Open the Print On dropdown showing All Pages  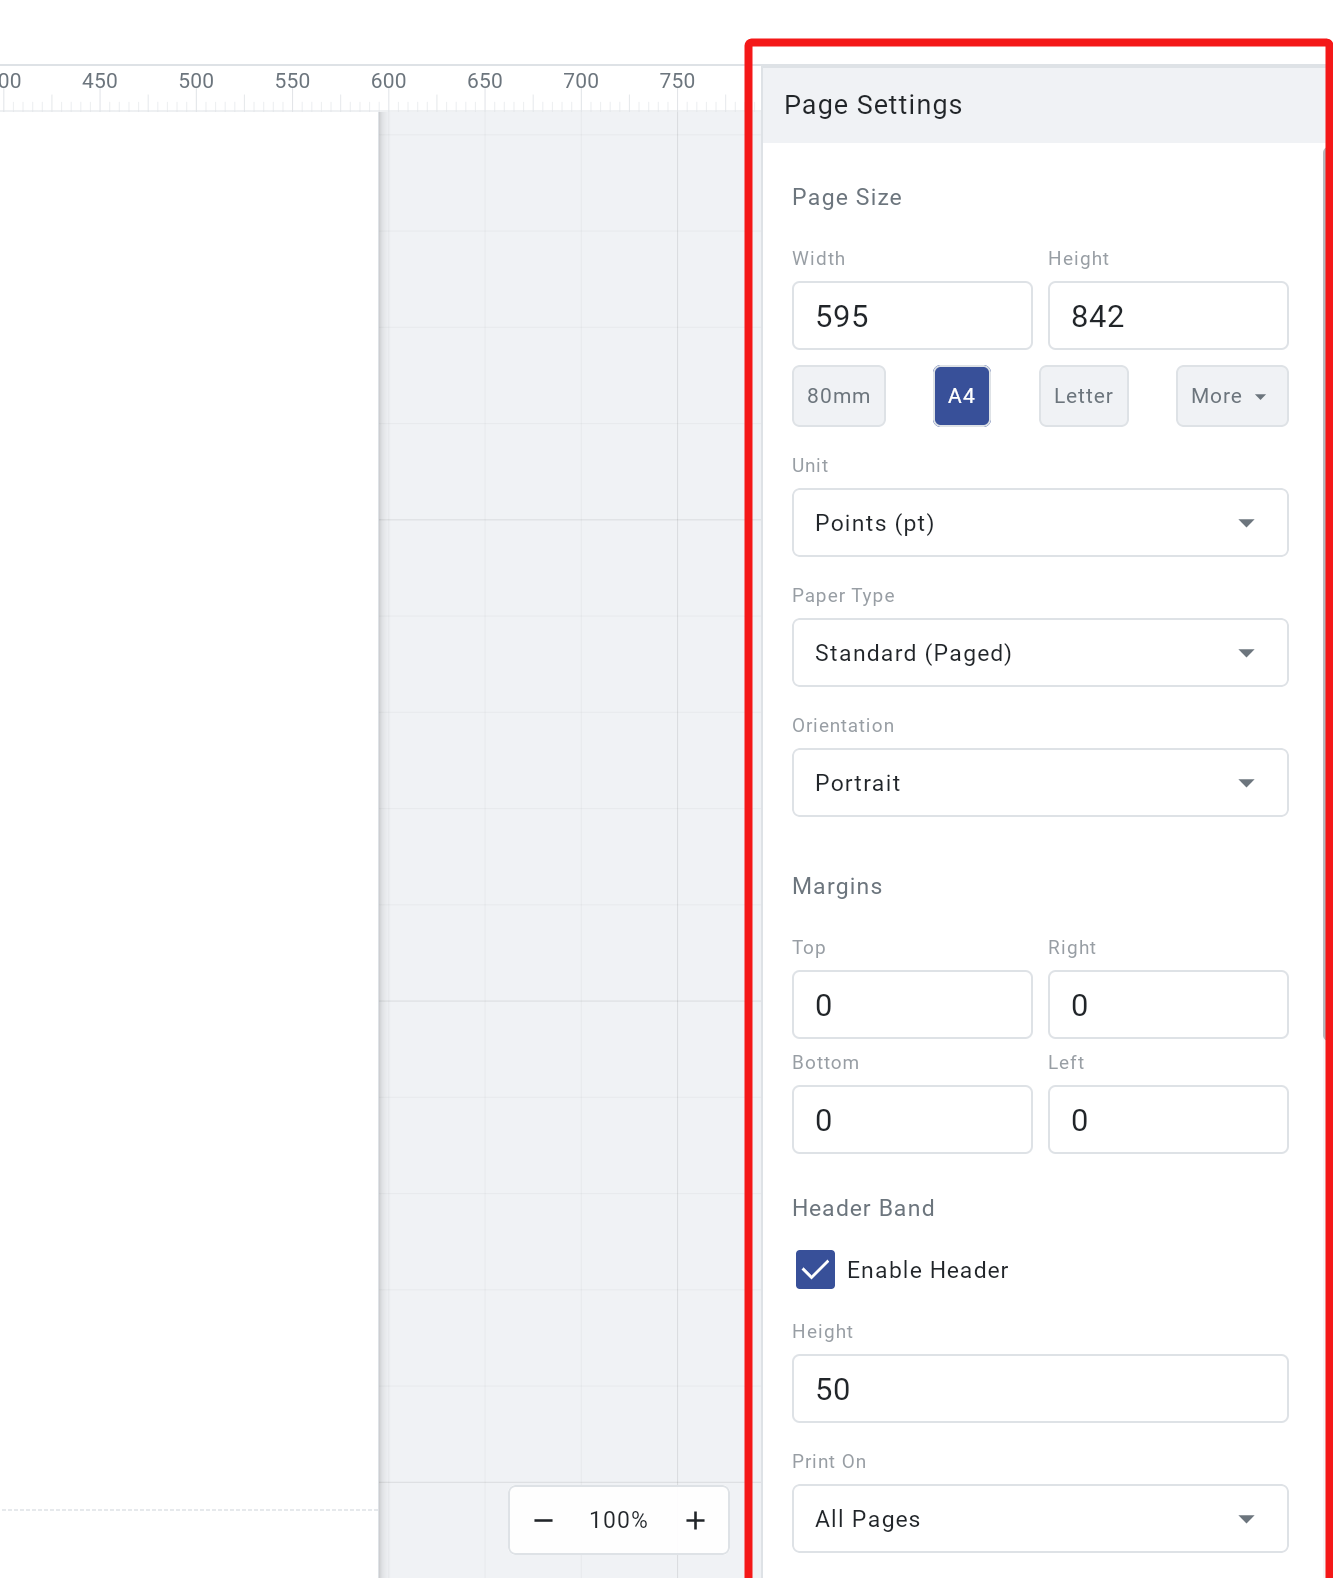tap(1040, 1519)
